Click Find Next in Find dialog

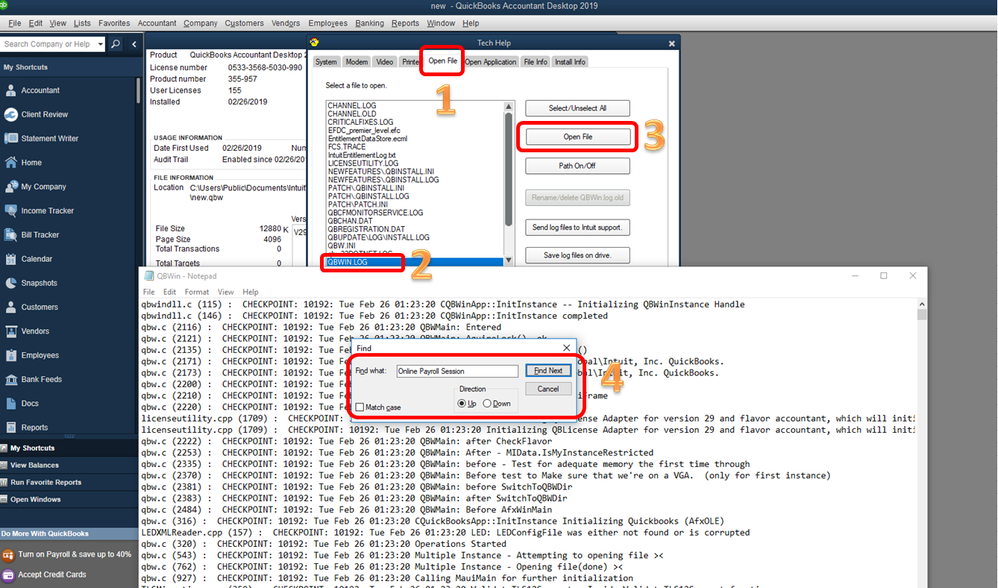(x=548, y=370)
